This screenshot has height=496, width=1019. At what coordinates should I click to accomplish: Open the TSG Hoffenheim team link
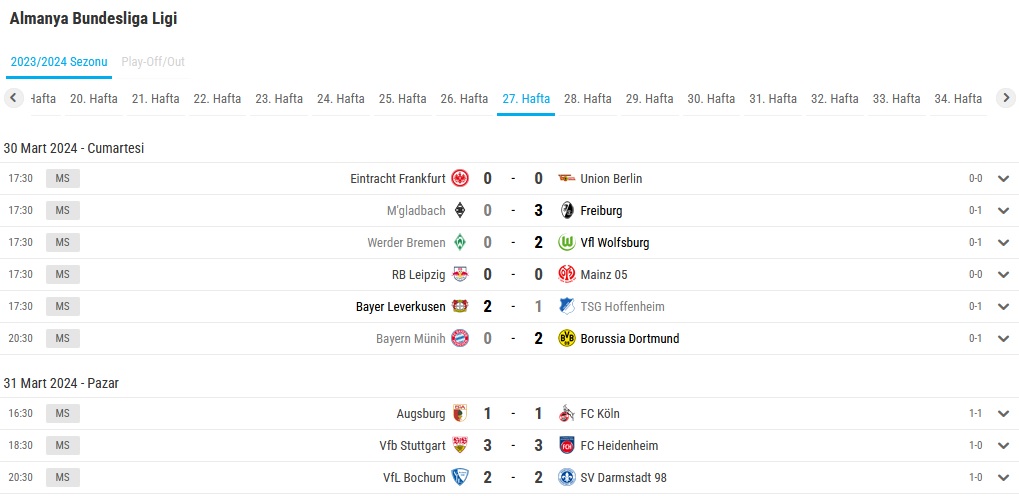(623, 306)
